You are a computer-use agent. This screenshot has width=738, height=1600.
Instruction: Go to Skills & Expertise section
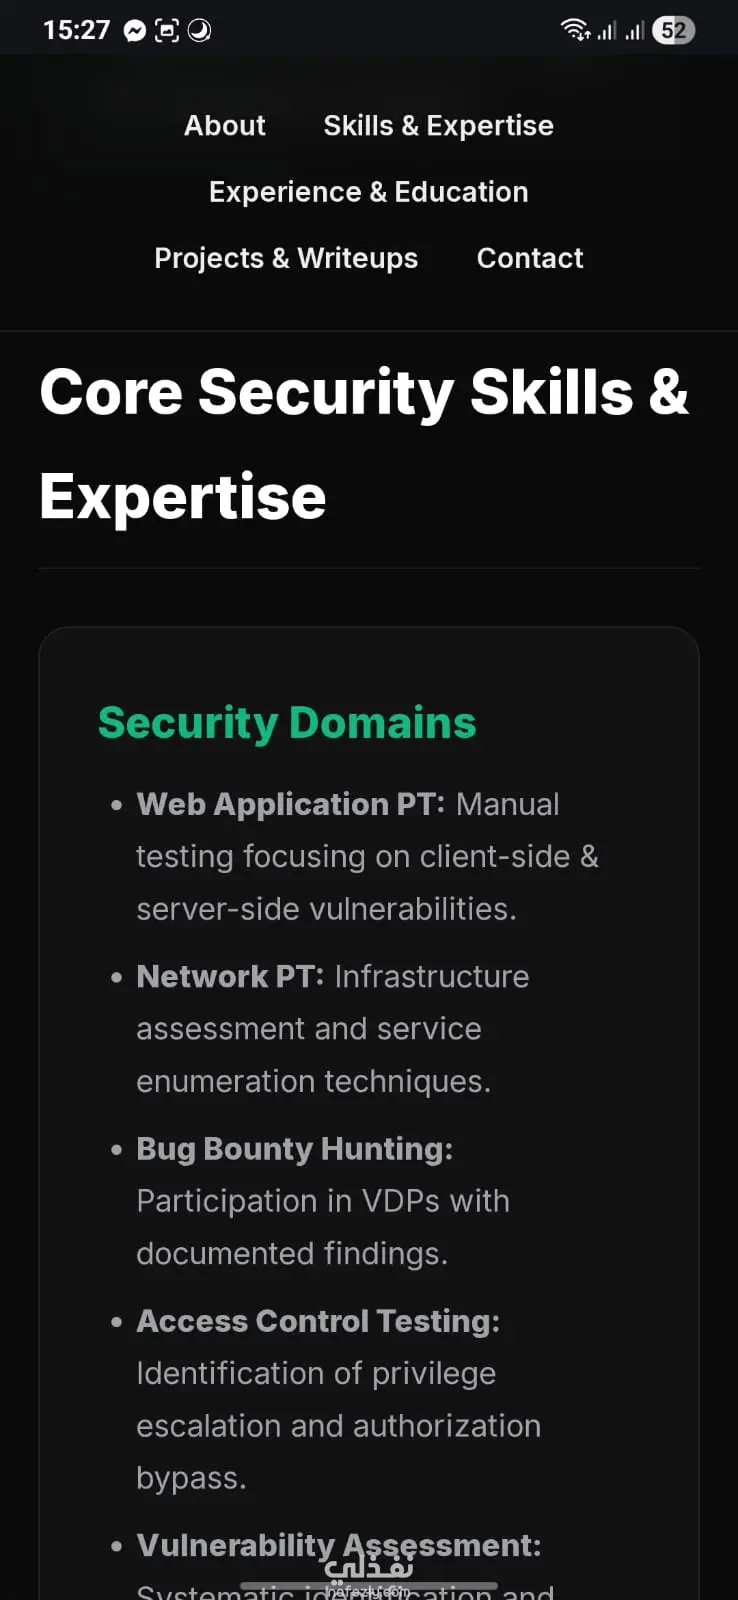pos(438,126)
